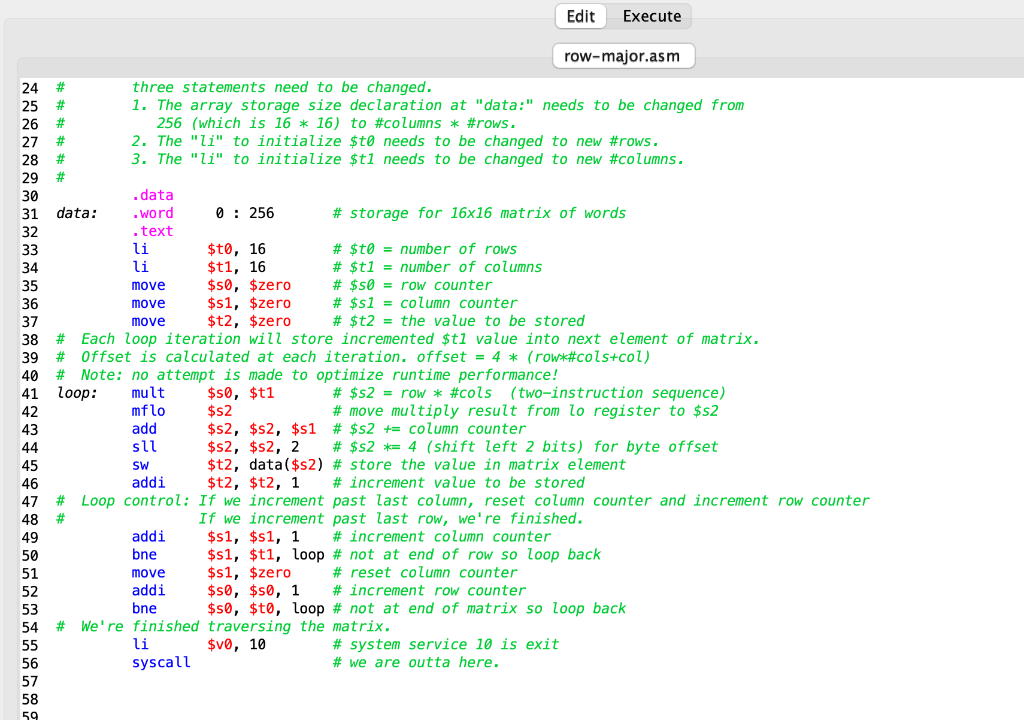Click the syscall instruction on line 56

pos(161,662)
